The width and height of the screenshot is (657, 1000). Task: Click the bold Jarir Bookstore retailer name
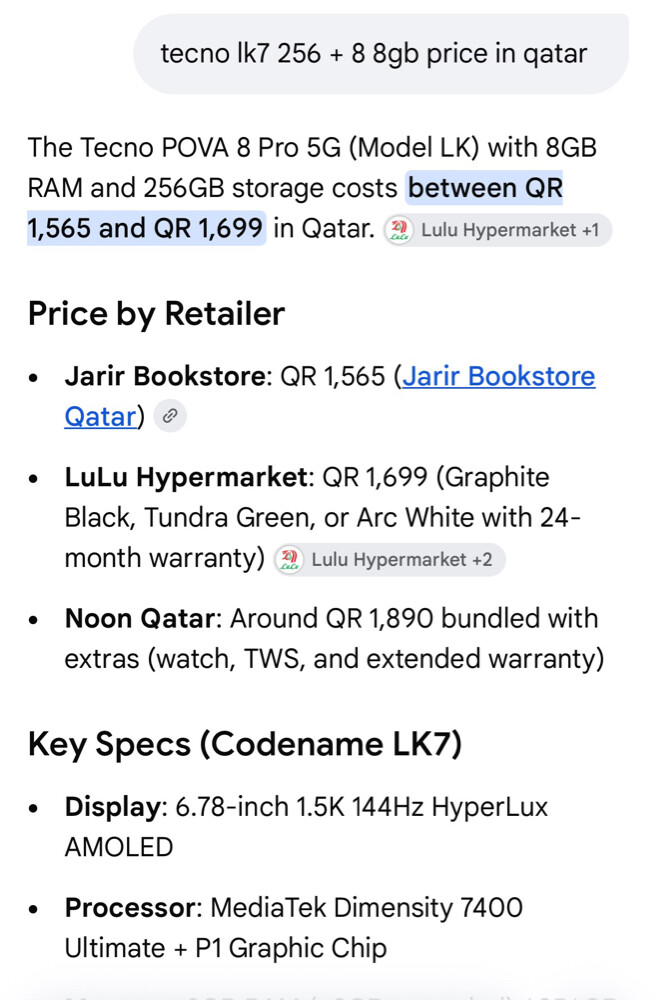(x=165, y=376)
